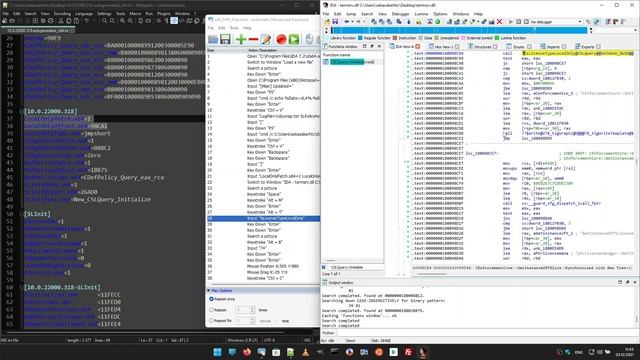Click the pause debugger icon in IDA toolbar
This screenshot has width=640, height=360.
pos(518,22)
